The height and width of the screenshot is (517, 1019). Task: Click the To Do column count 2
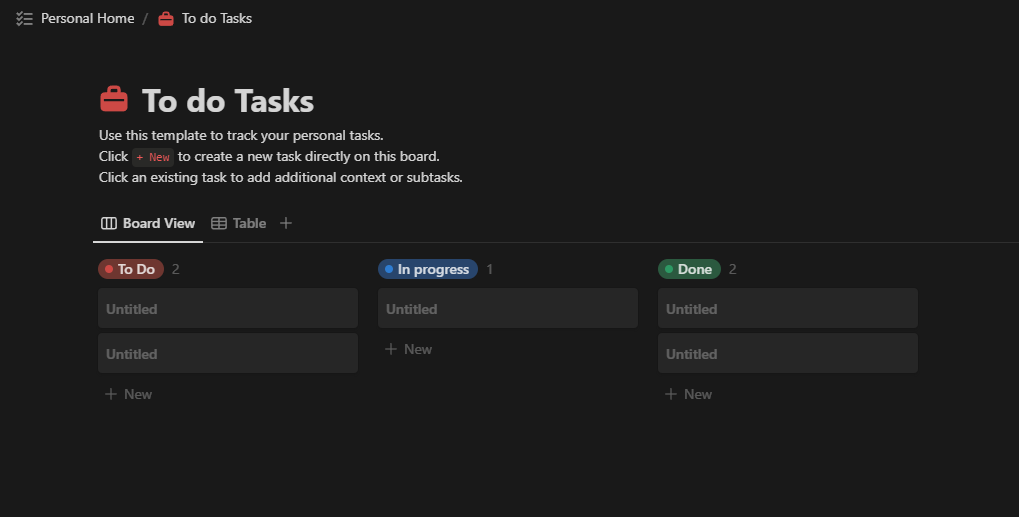(175, 269)
